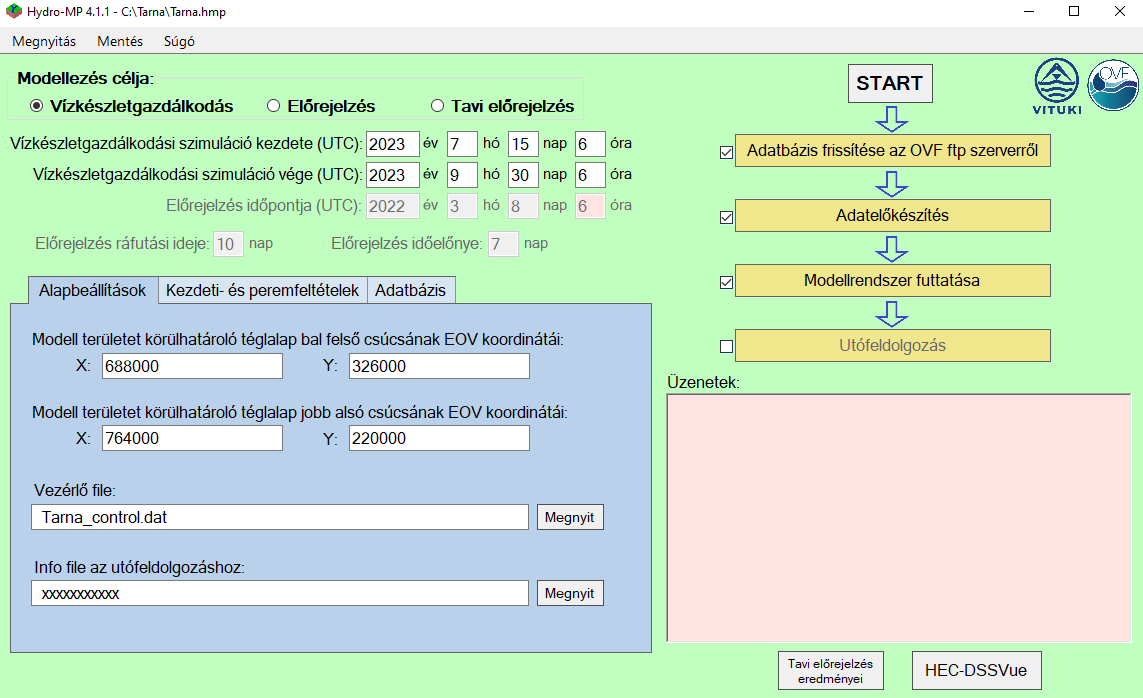Choose the Tavi előrejelzés radio option
The image size is (1143, 698).
pyautogui.click(x=436, y=106)
